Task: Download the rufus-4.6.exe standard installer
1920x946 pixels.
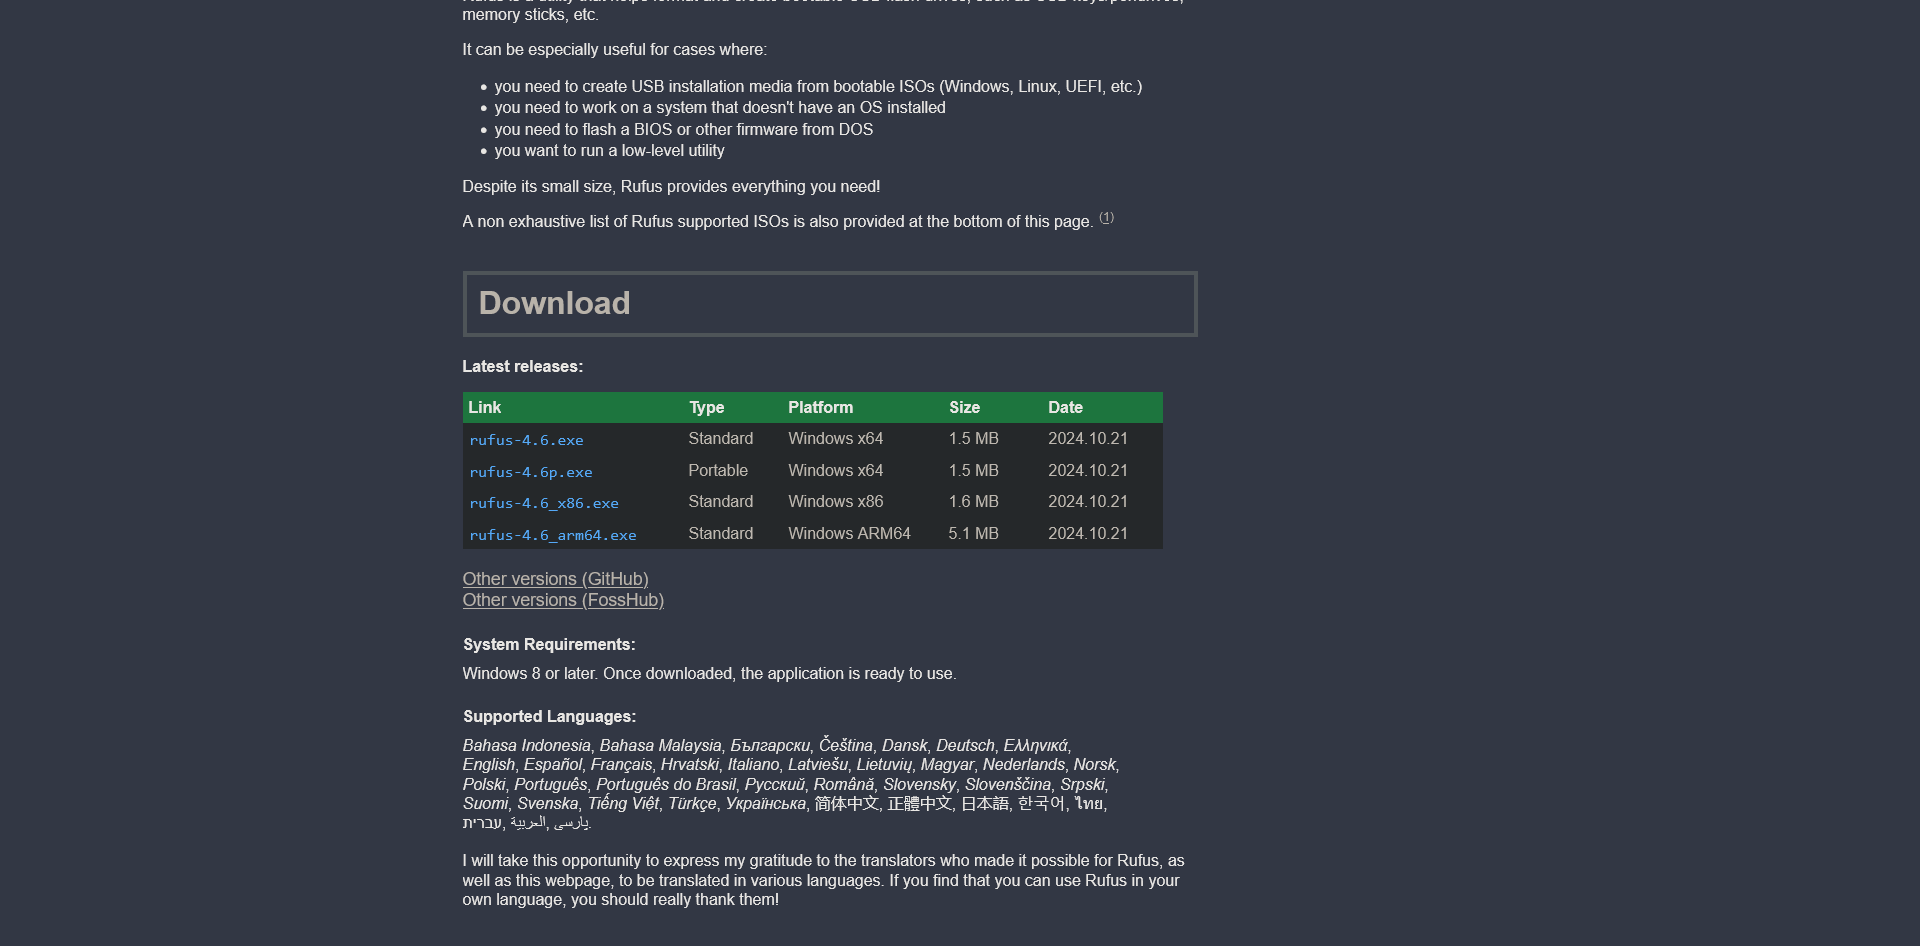Action: pos(526,440)
